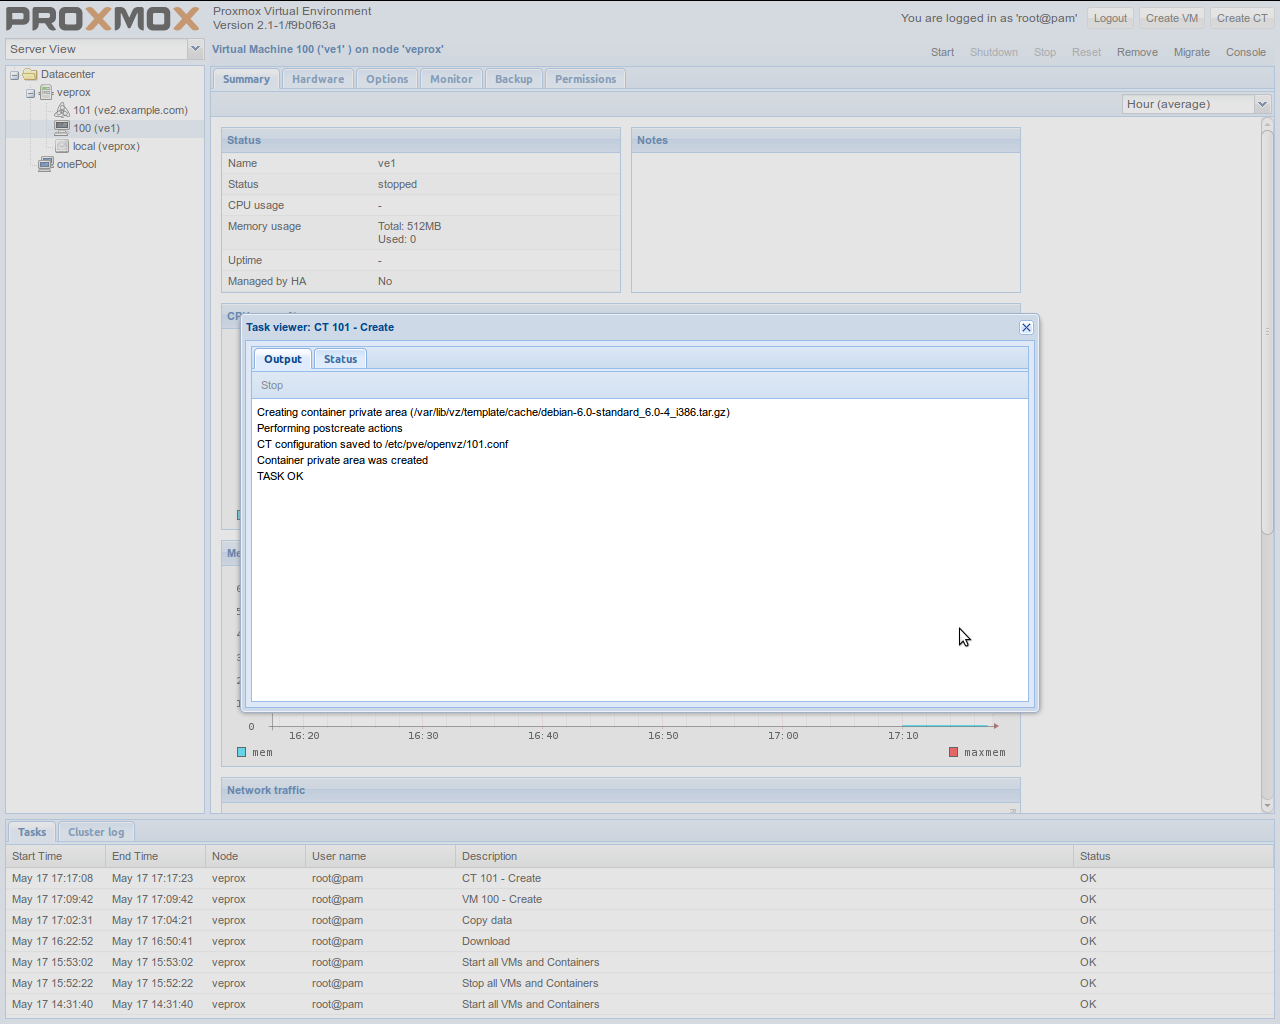Open the onePool pool icon
Viewport: 1280px width, 1024px height.
(x=45, y=164)
